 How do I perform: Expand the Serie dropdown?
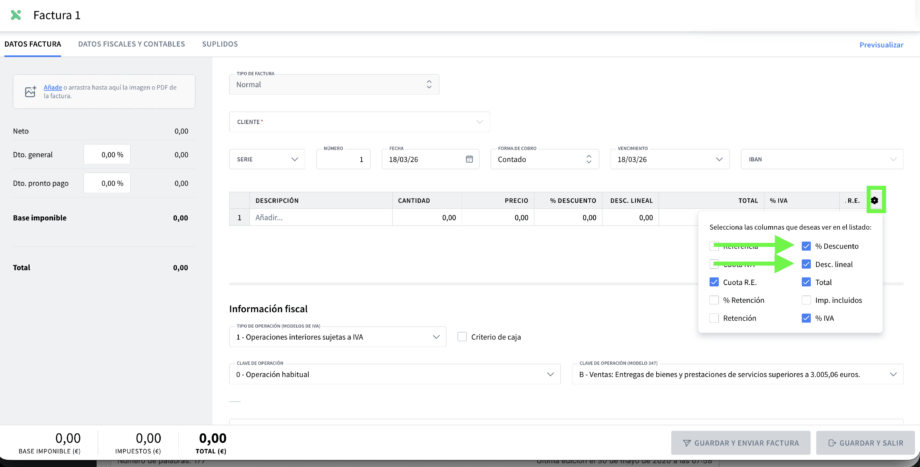pyautogui.click(x=267, y=159)
